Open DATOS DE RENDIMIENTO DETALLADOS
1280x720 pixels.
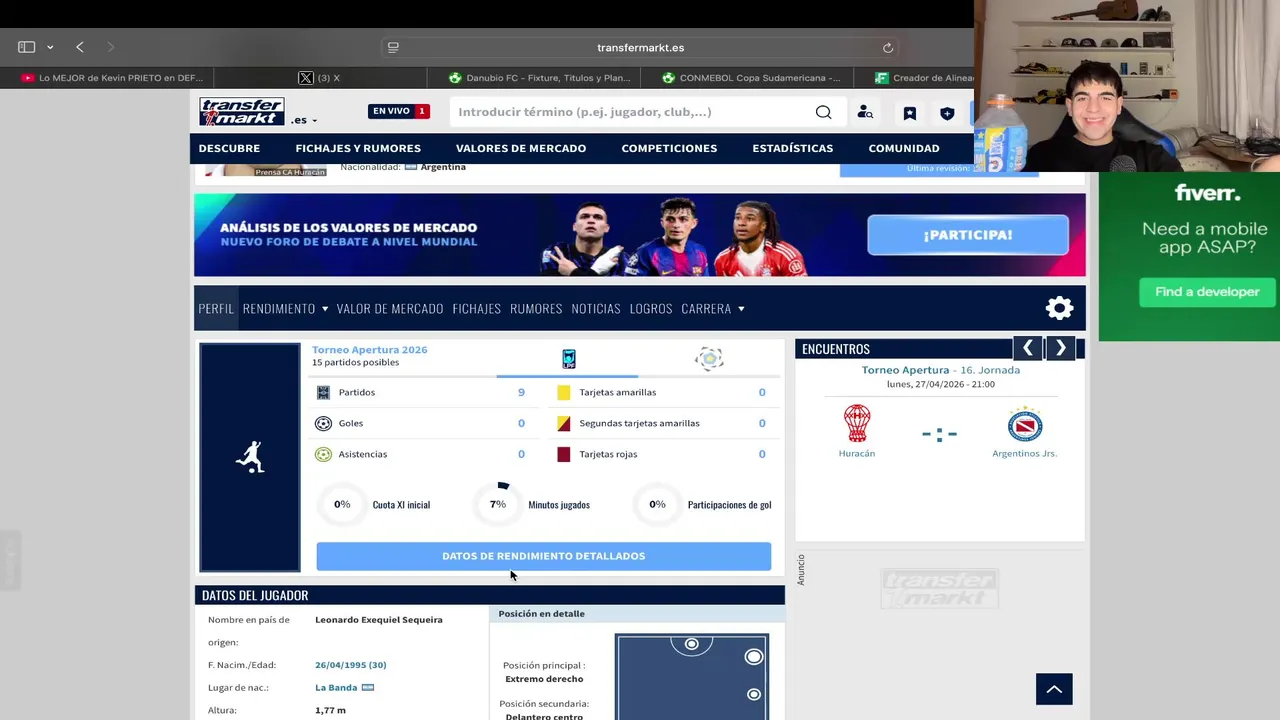544,556
